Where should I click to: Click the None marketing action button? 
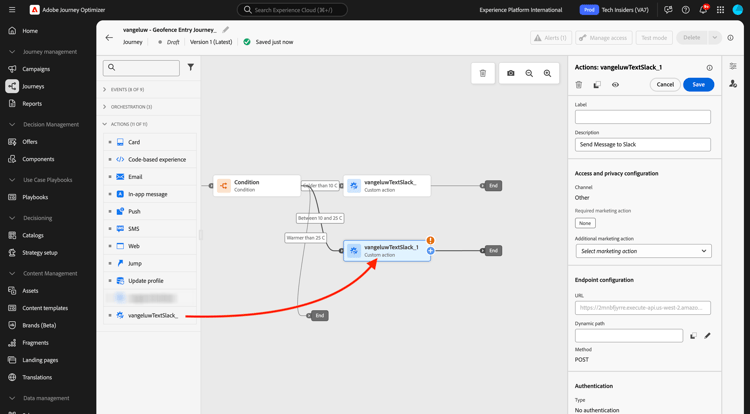pos(585,223)
